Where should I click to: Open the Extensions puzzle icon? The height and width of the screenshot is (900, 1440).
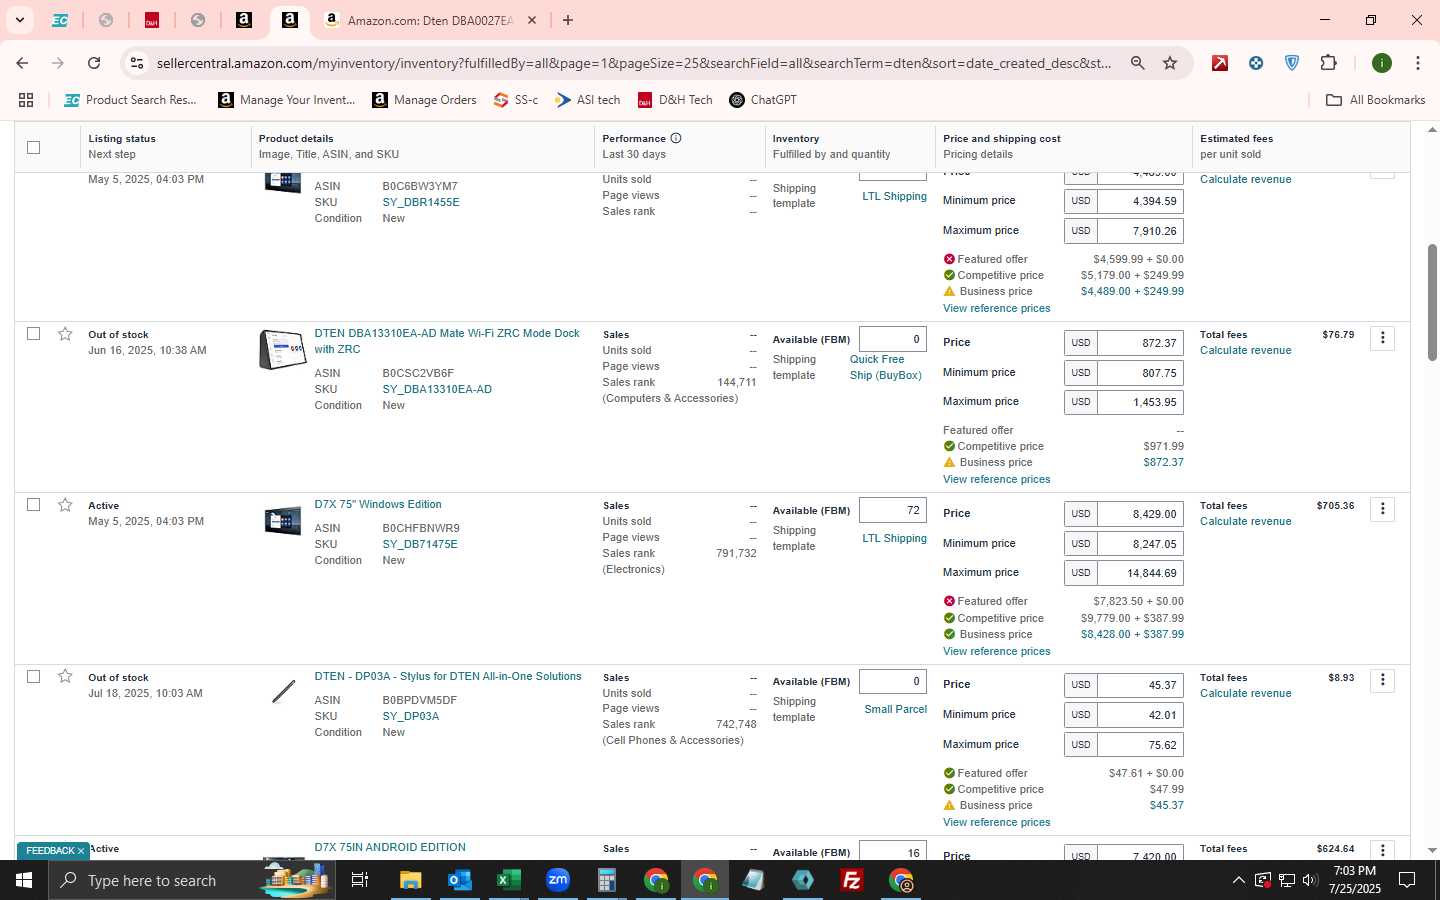pyautogui.click(x=1328, y=63)
